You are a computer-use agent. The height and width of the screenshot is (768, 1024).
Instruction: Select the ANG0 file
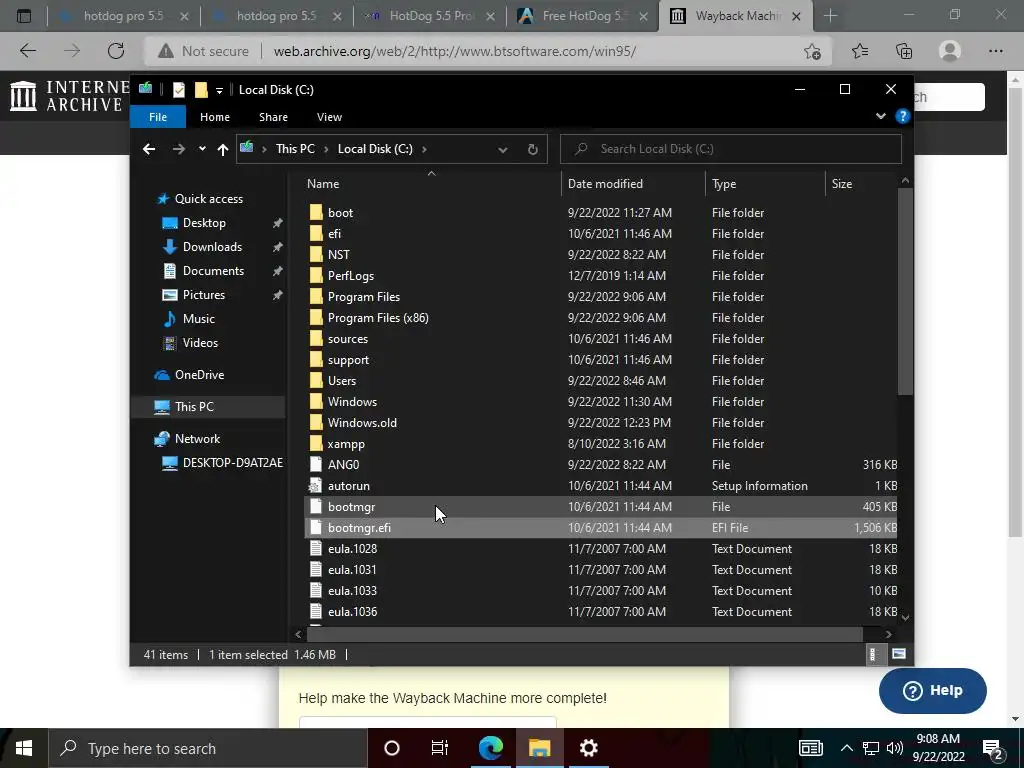pyautogui.click(x=344, y=465)
